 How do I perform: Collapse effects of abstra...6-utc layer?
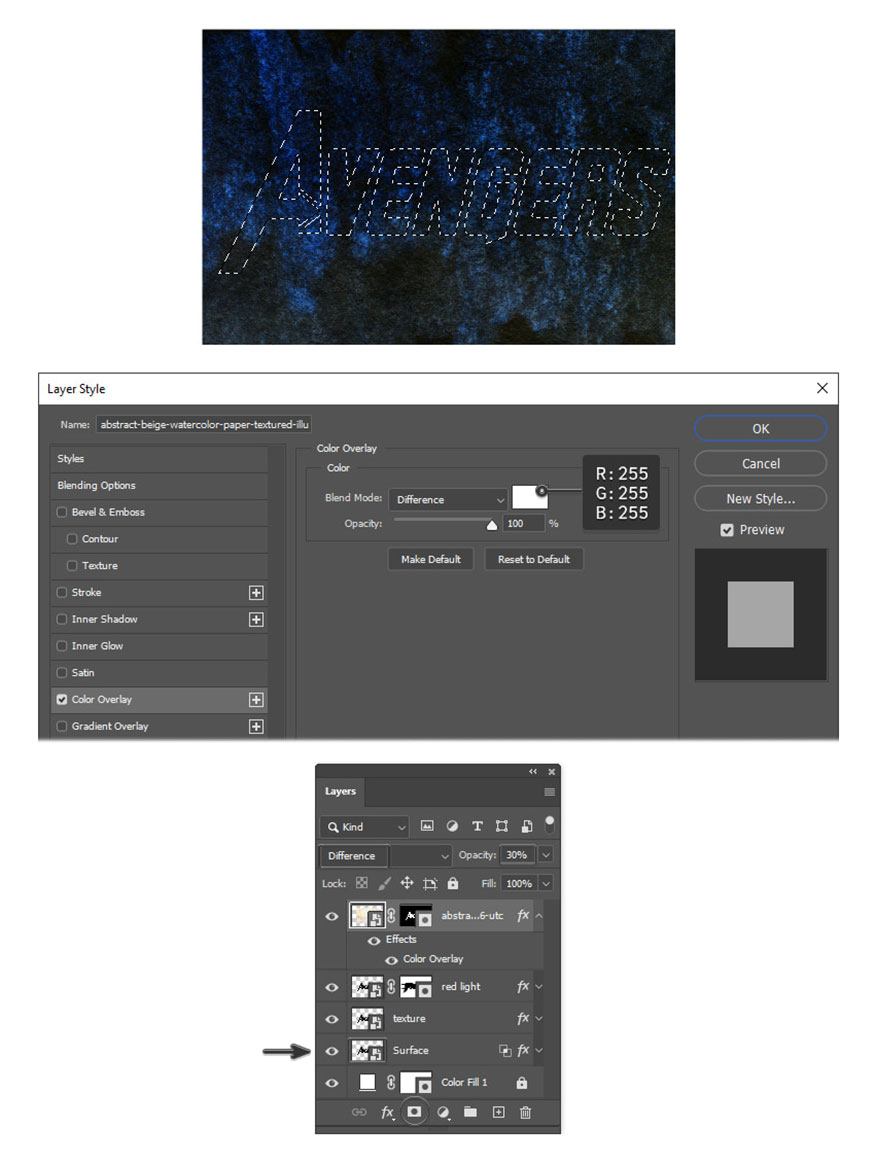[x=539, y=916]
